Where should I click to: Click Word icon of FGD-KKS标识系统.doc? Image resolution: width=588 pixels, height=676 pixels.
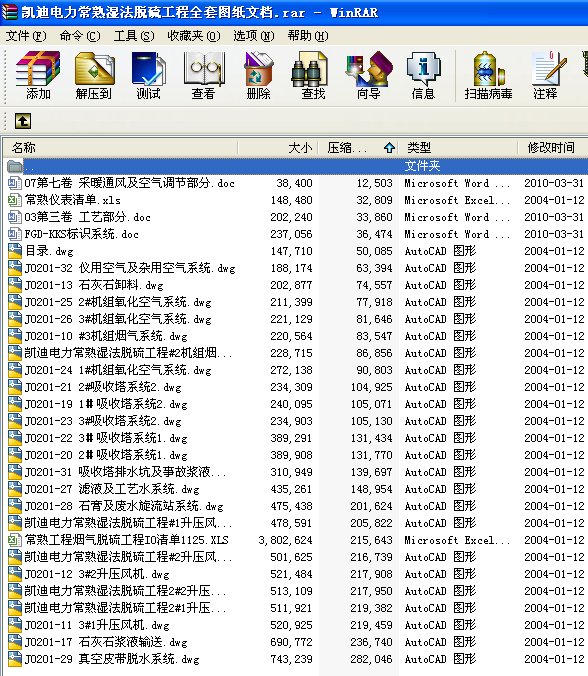coord(14,234)
